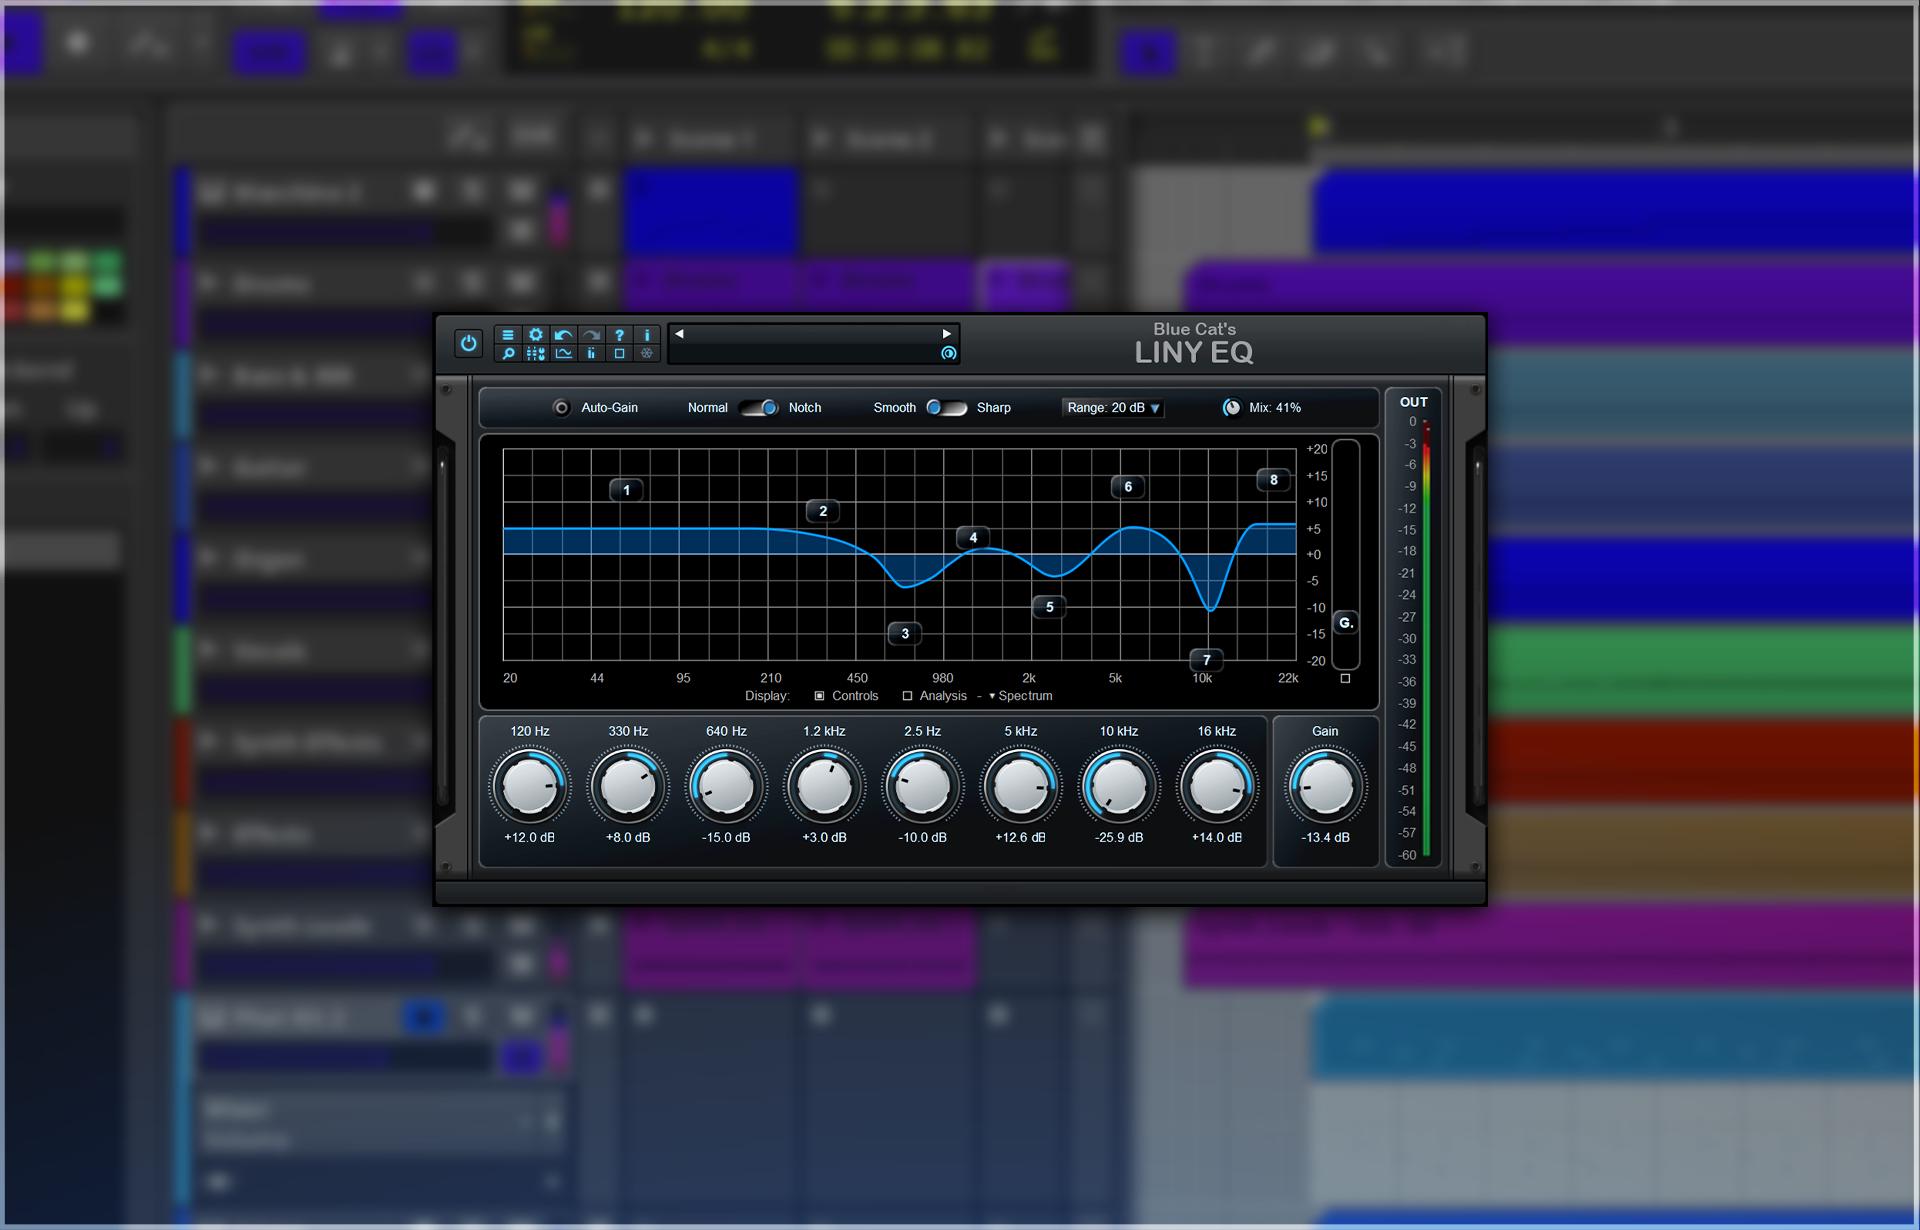1920x1230 pixels.
Task: Click the Mix 41% knob
Action: tap(1232, 408)
